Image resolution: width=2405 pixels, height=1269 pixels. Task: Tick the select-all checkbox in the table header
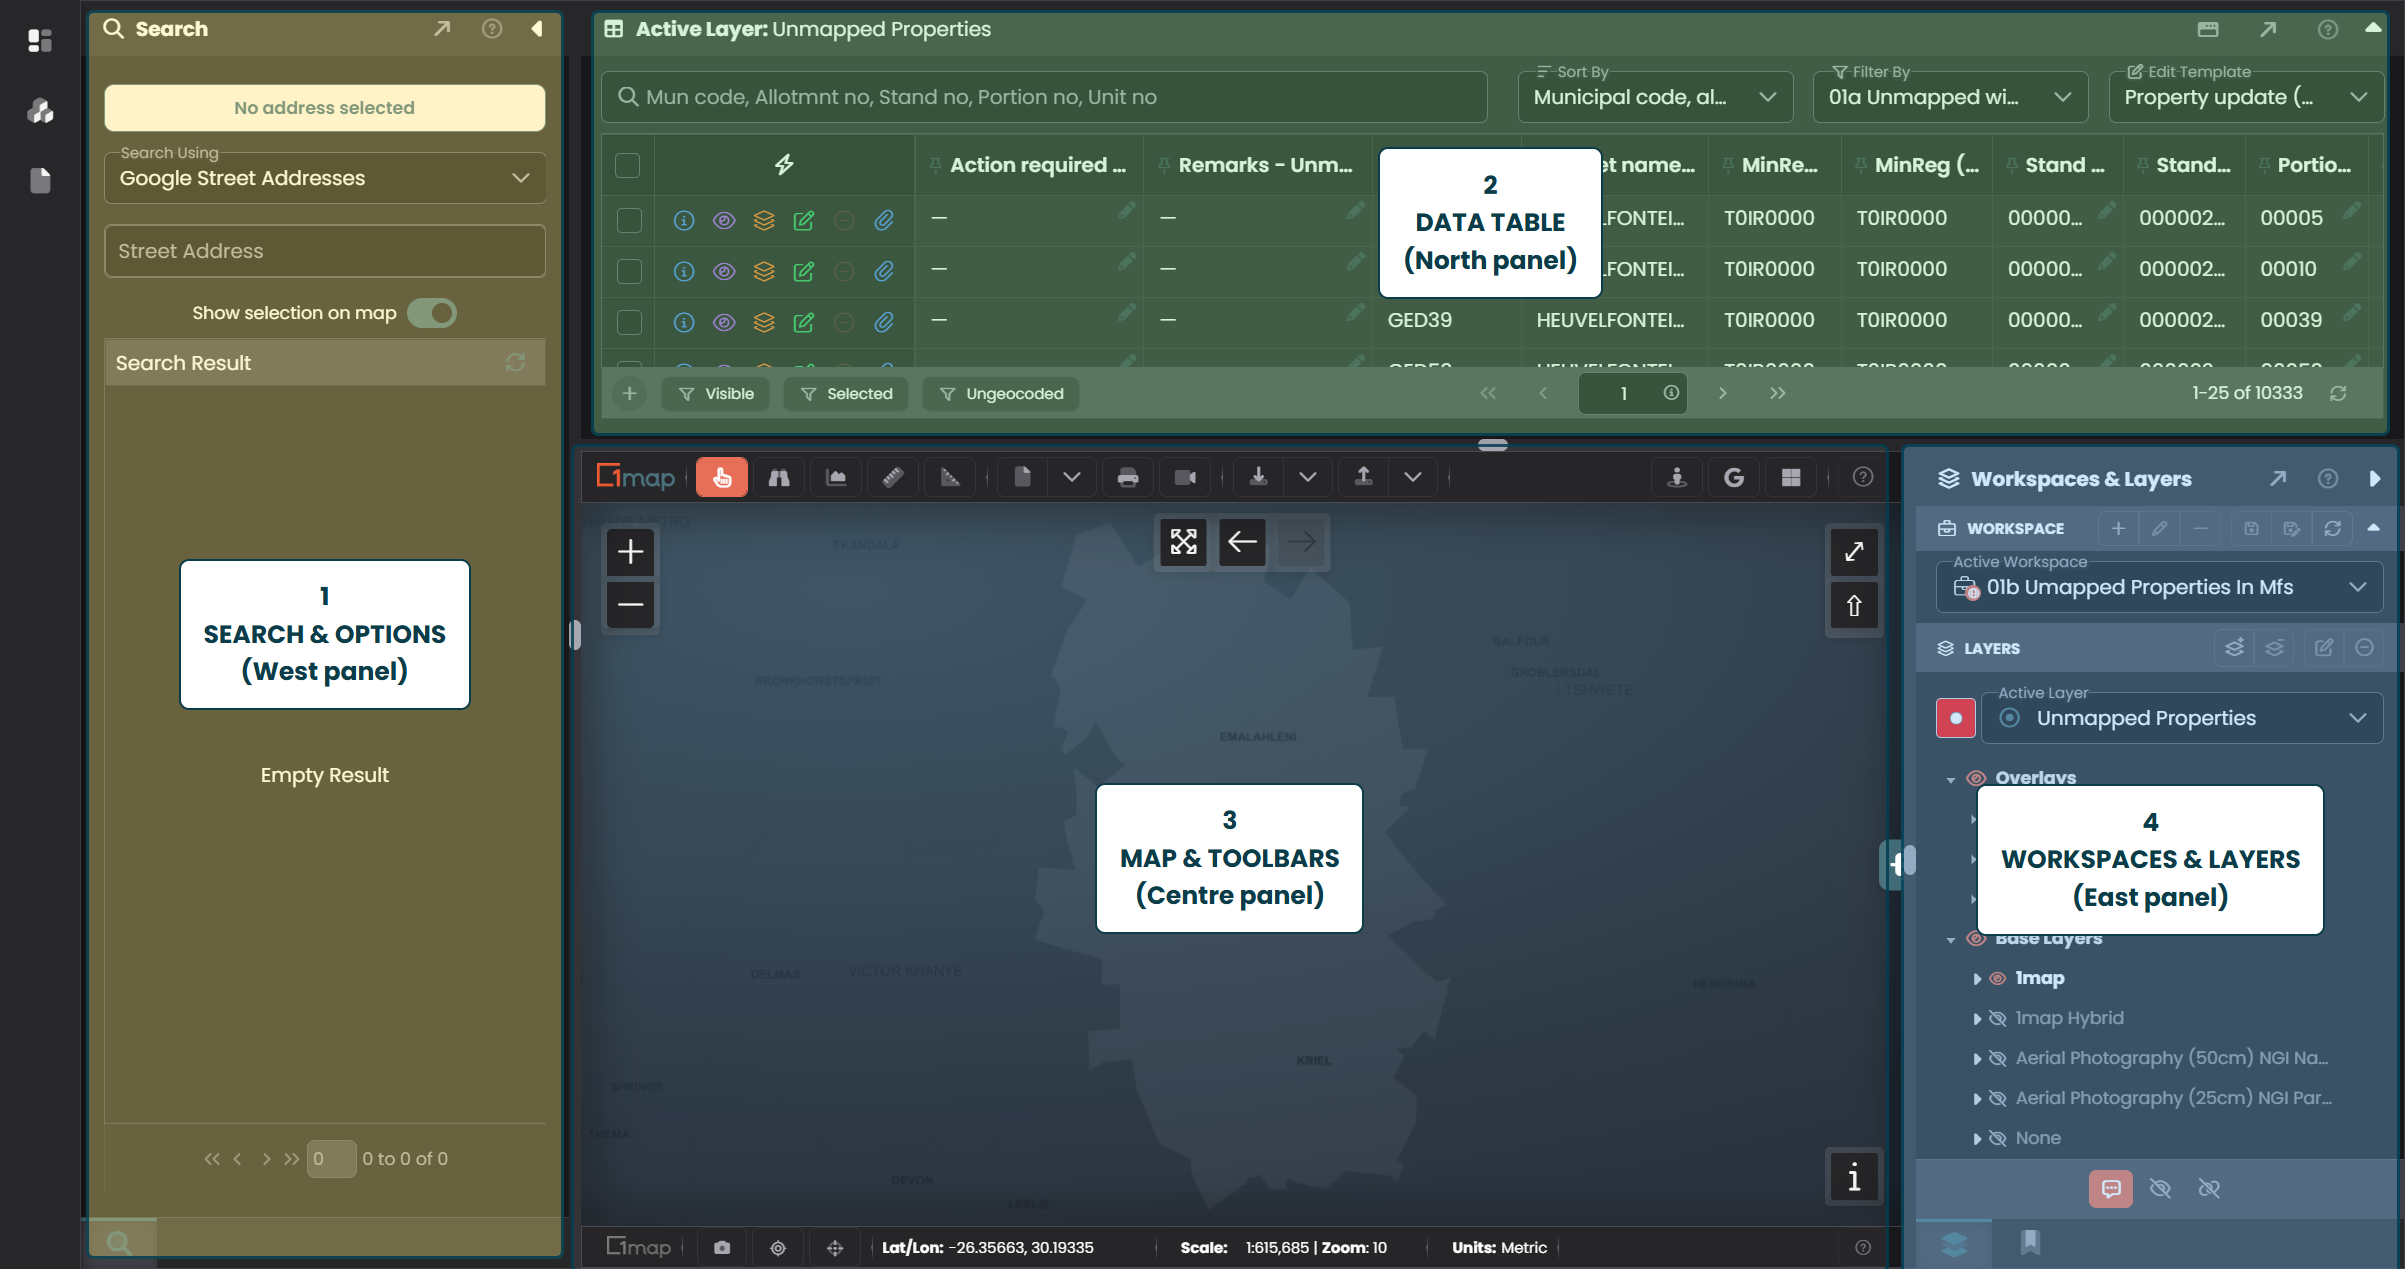point(628,165)
